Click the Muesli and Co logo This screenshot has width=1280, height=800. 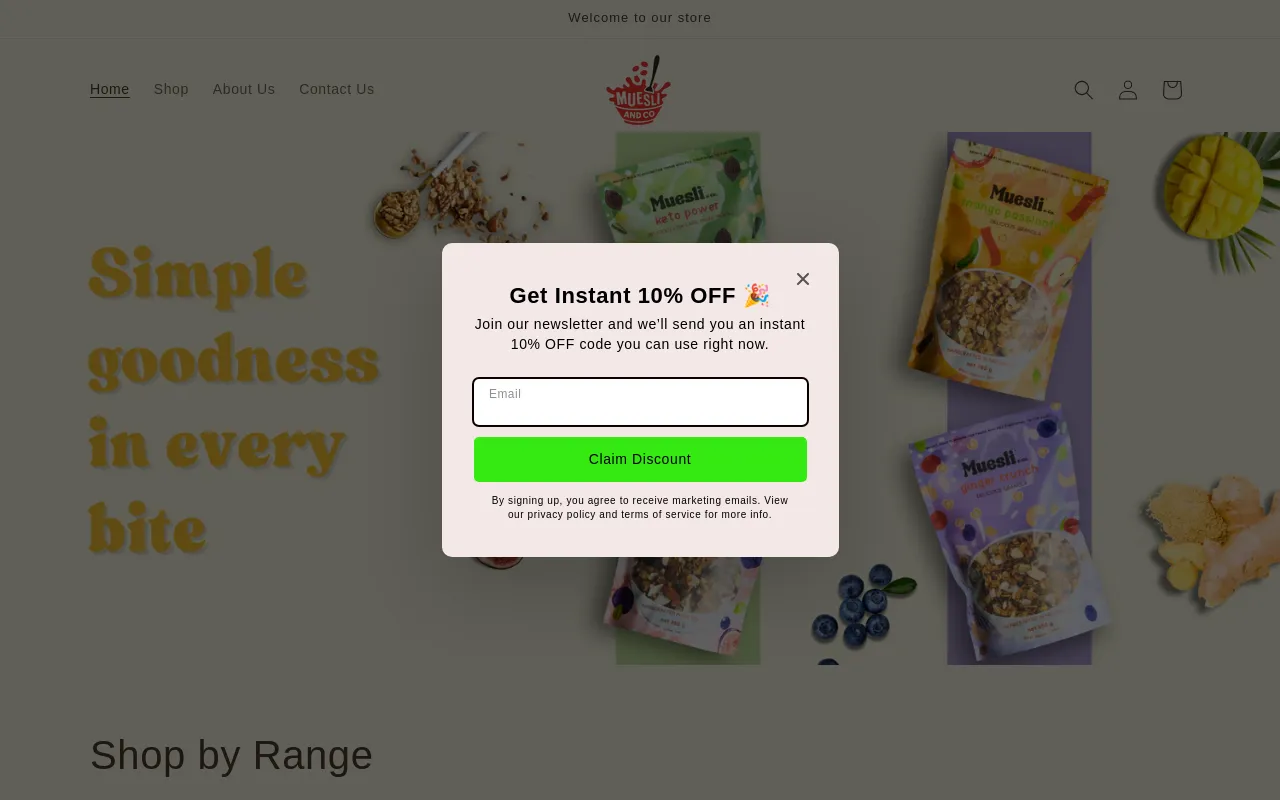[x=638, y=90]
